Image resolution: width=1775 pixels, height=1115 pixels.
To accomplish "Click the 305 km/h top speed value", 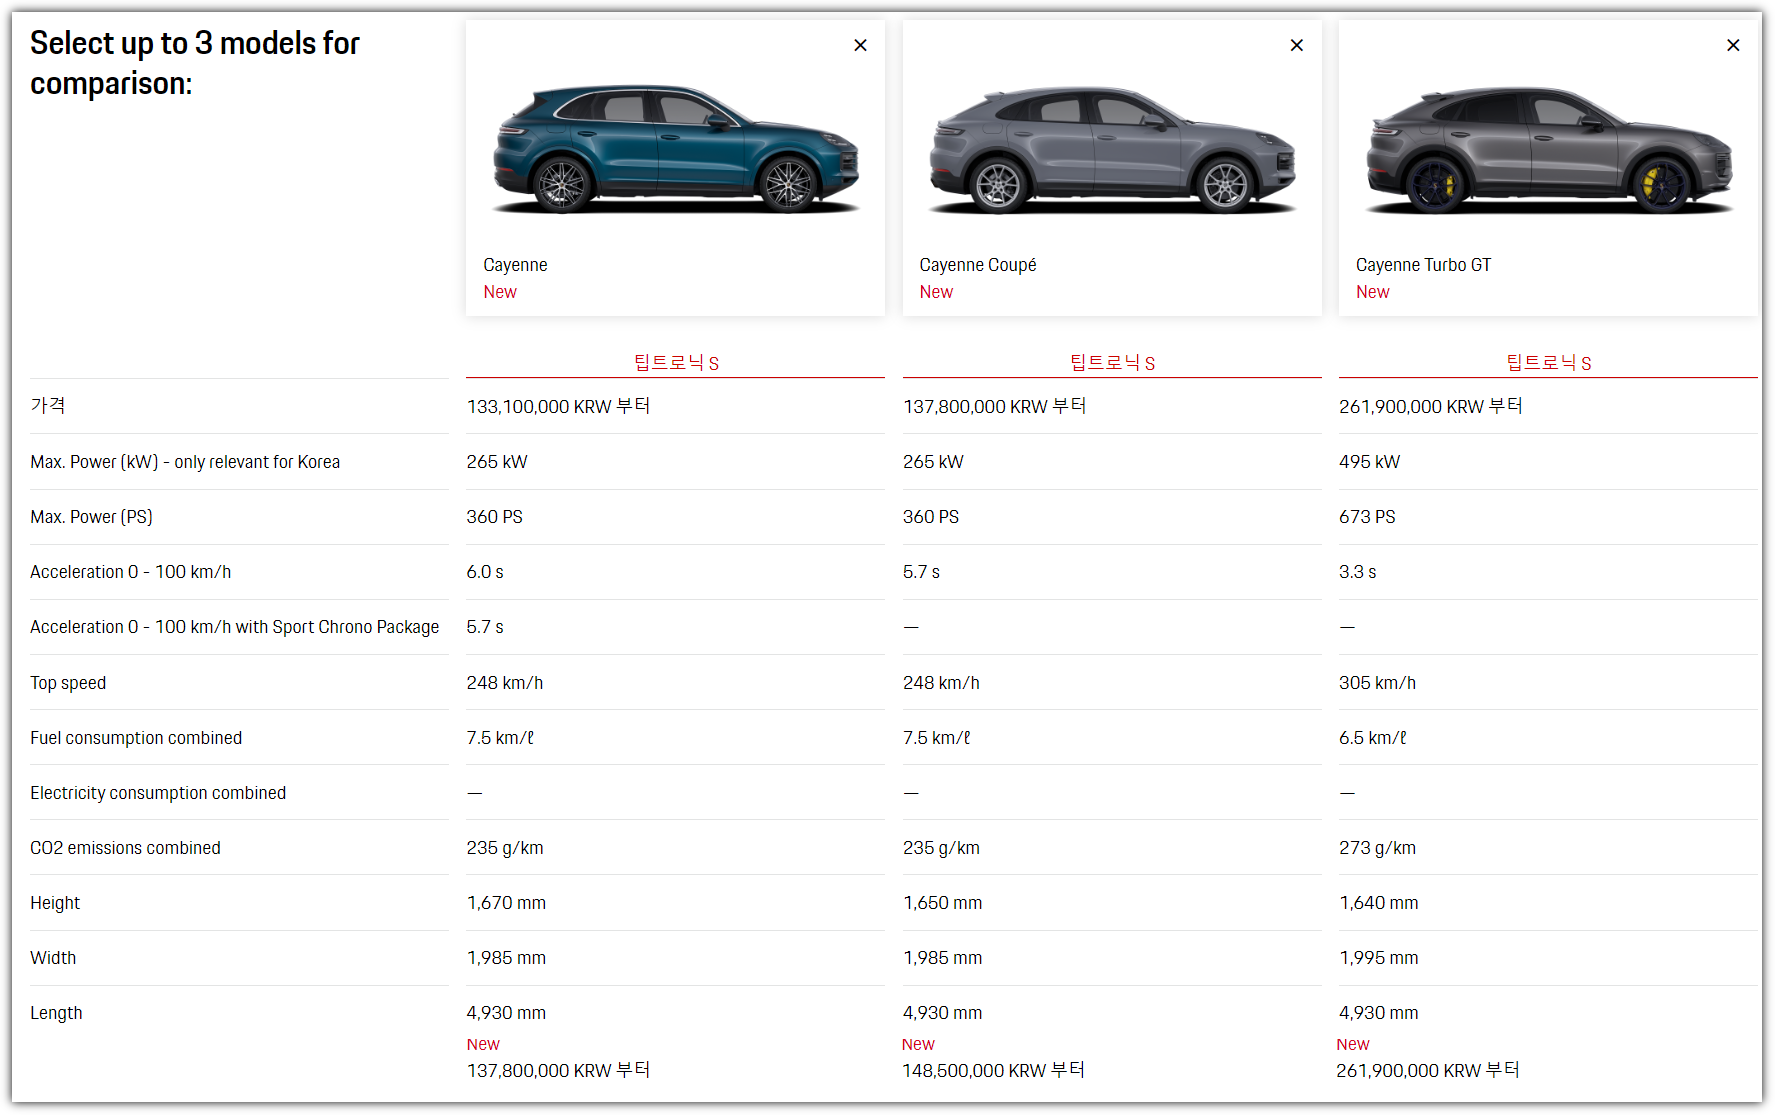I will click(x=1377, y=683).
